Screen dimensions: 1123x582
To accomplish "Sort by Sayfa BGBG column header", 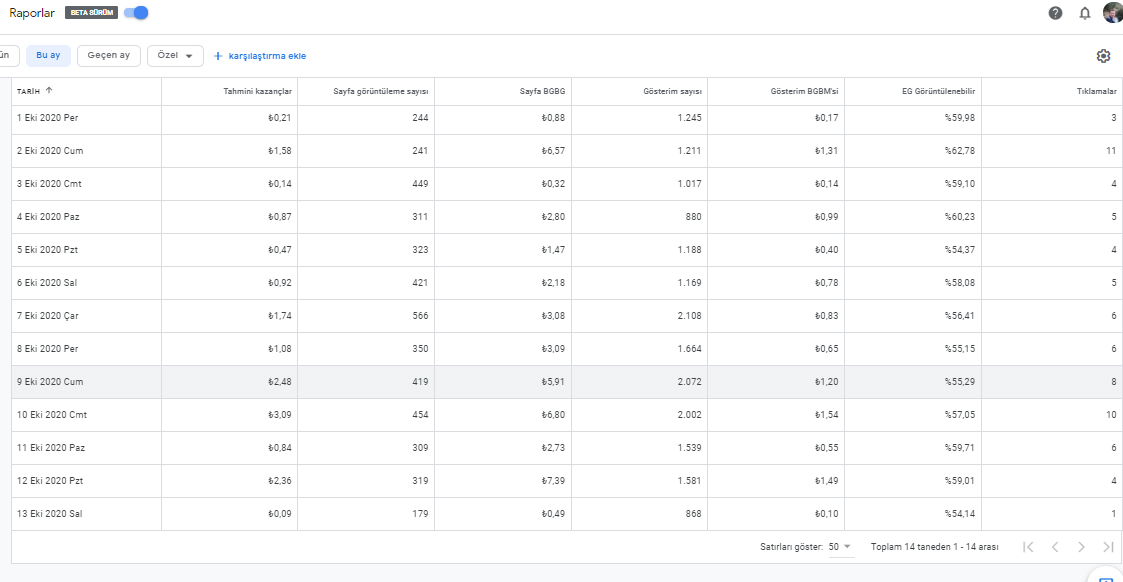I will [x=542, y=92].
